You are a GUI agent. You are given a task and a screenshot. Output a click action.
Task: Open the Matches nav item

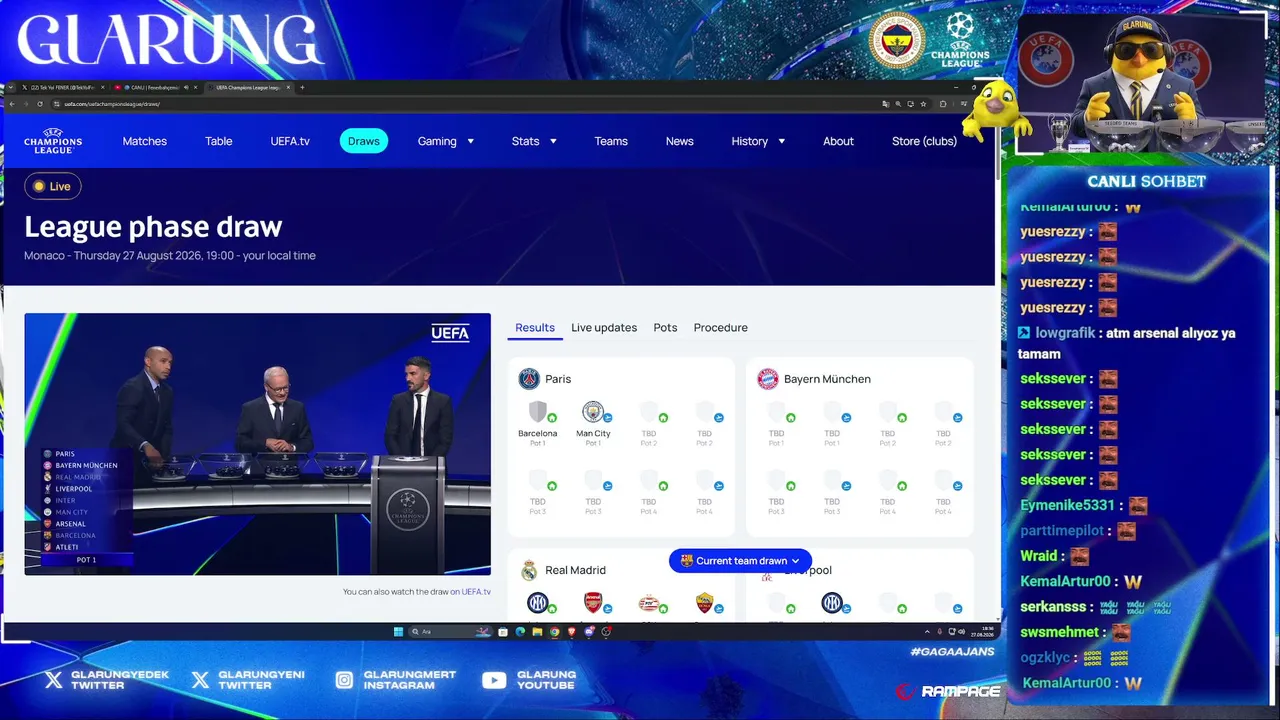pos(145,141)
